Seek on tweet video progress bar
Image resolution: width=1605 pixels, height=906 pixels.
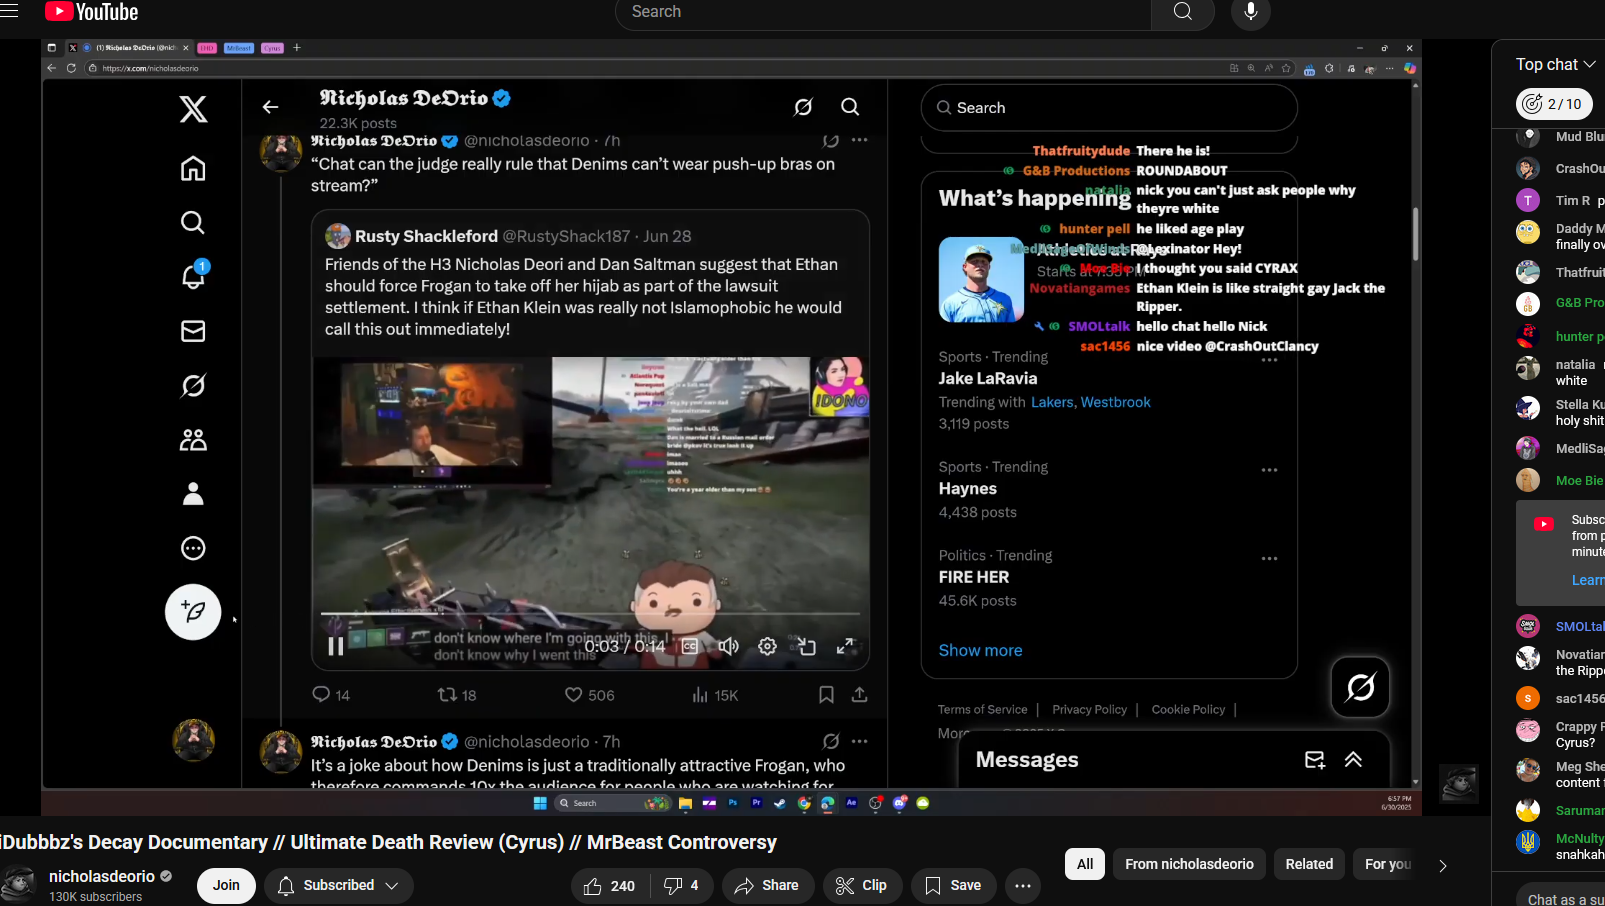click(590, 614)
